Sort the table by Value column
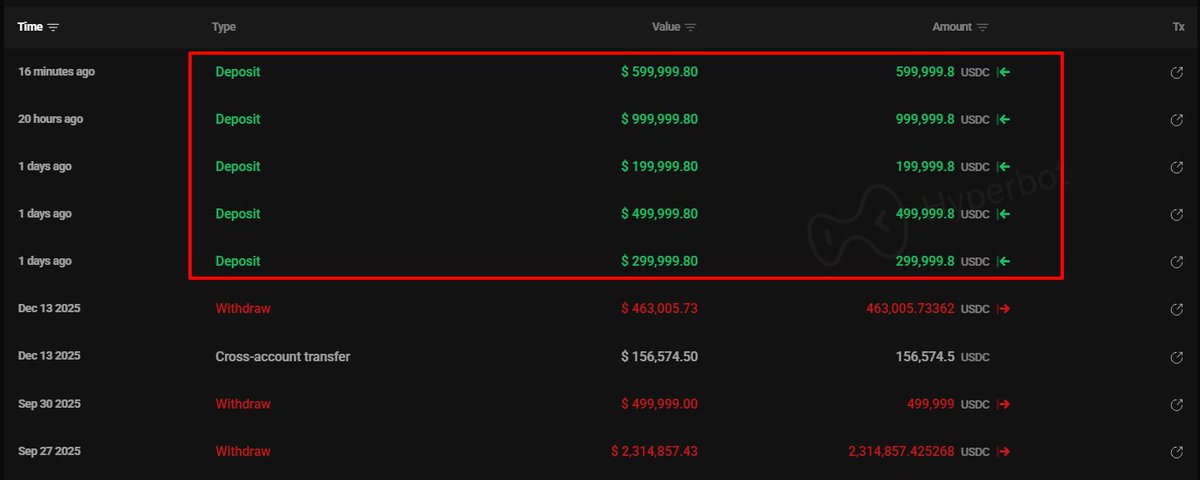Screen dimensions: 1200x480 click(690, 27)
